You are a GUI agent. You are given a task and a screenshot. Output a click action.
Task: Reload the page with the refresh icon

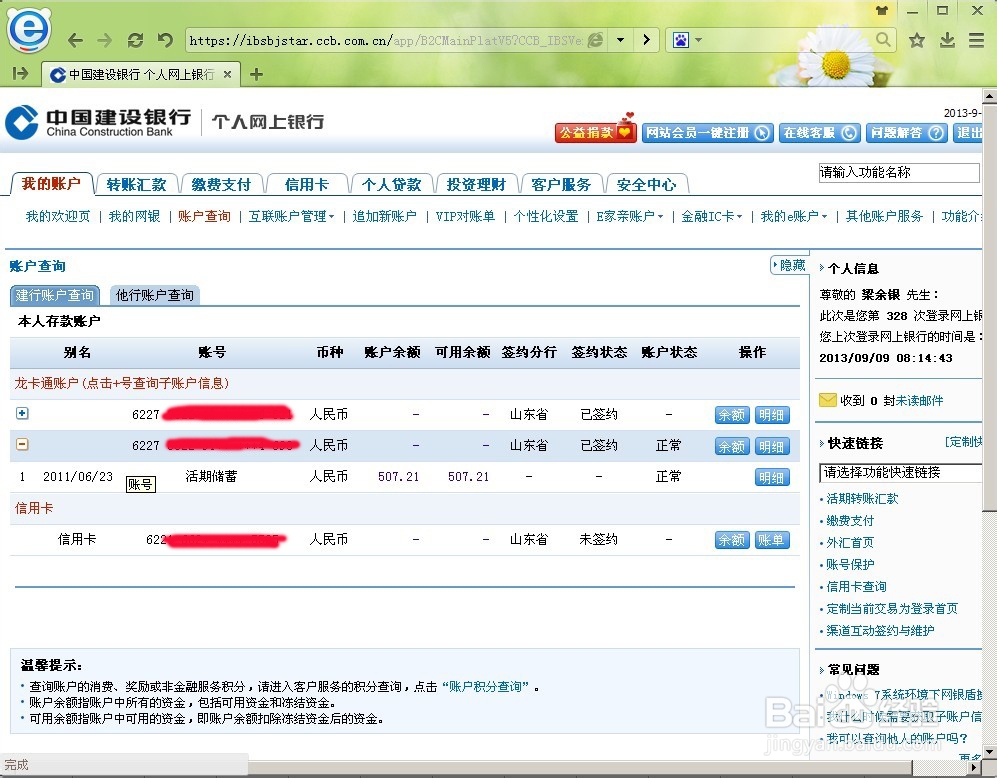(x=135, y=41)
